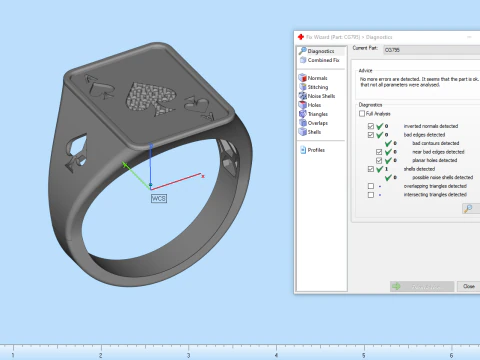Select the Normals fix section
Viewport: 480px width, 360px height.
pos(317,78)
